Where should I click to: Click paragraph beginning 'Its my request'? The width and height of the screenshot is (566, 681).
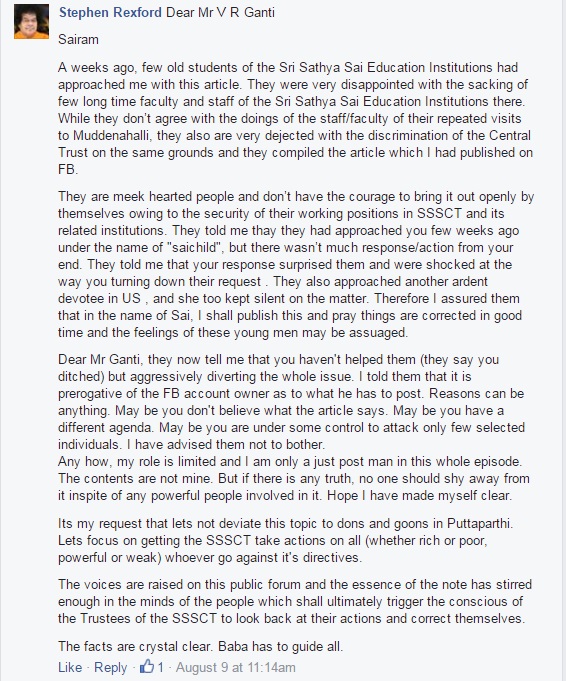tap(286, 540)
